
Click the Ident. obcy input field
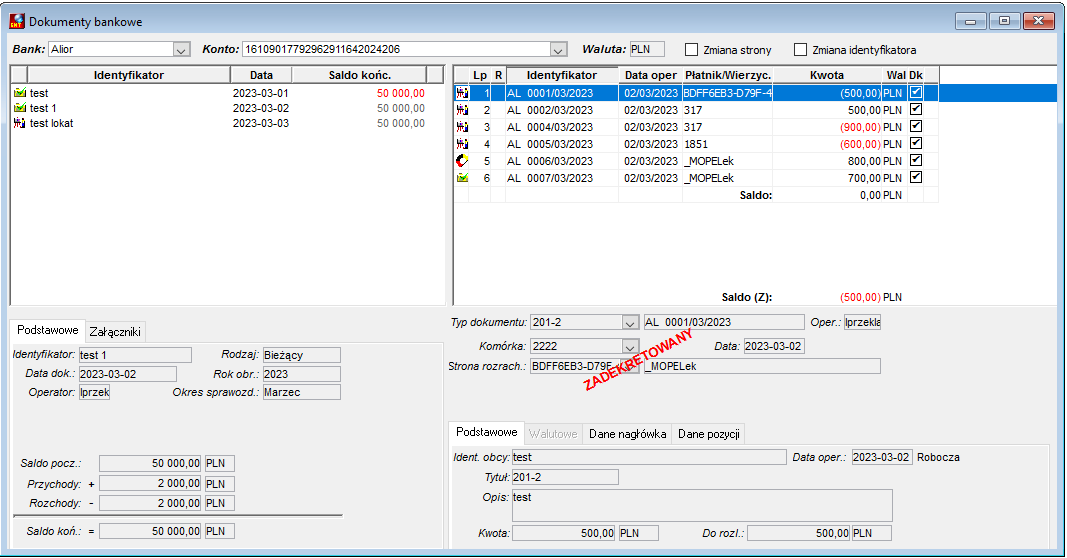(649, 457)
